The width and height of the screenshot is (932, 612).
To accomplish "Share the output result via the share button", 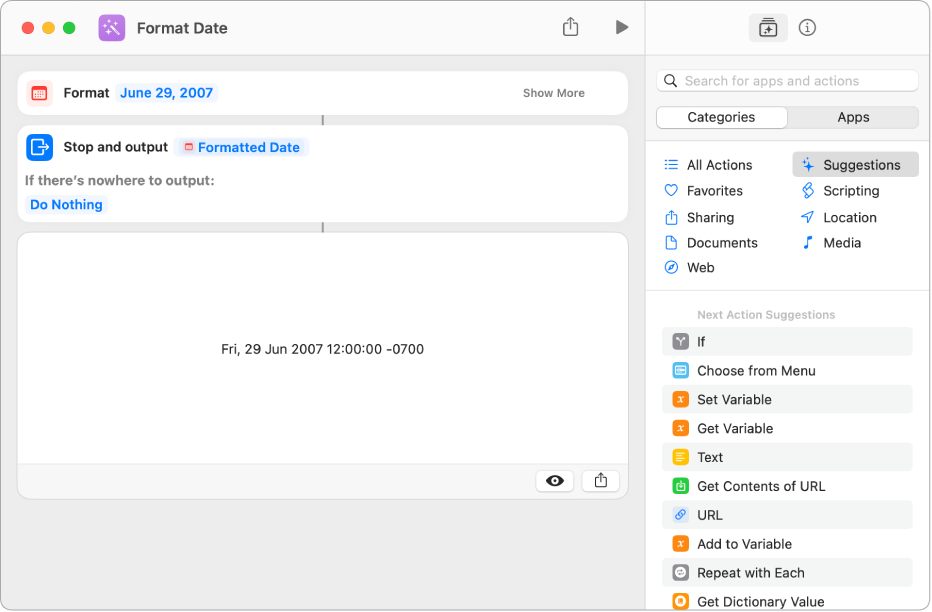I will (601, 481).
